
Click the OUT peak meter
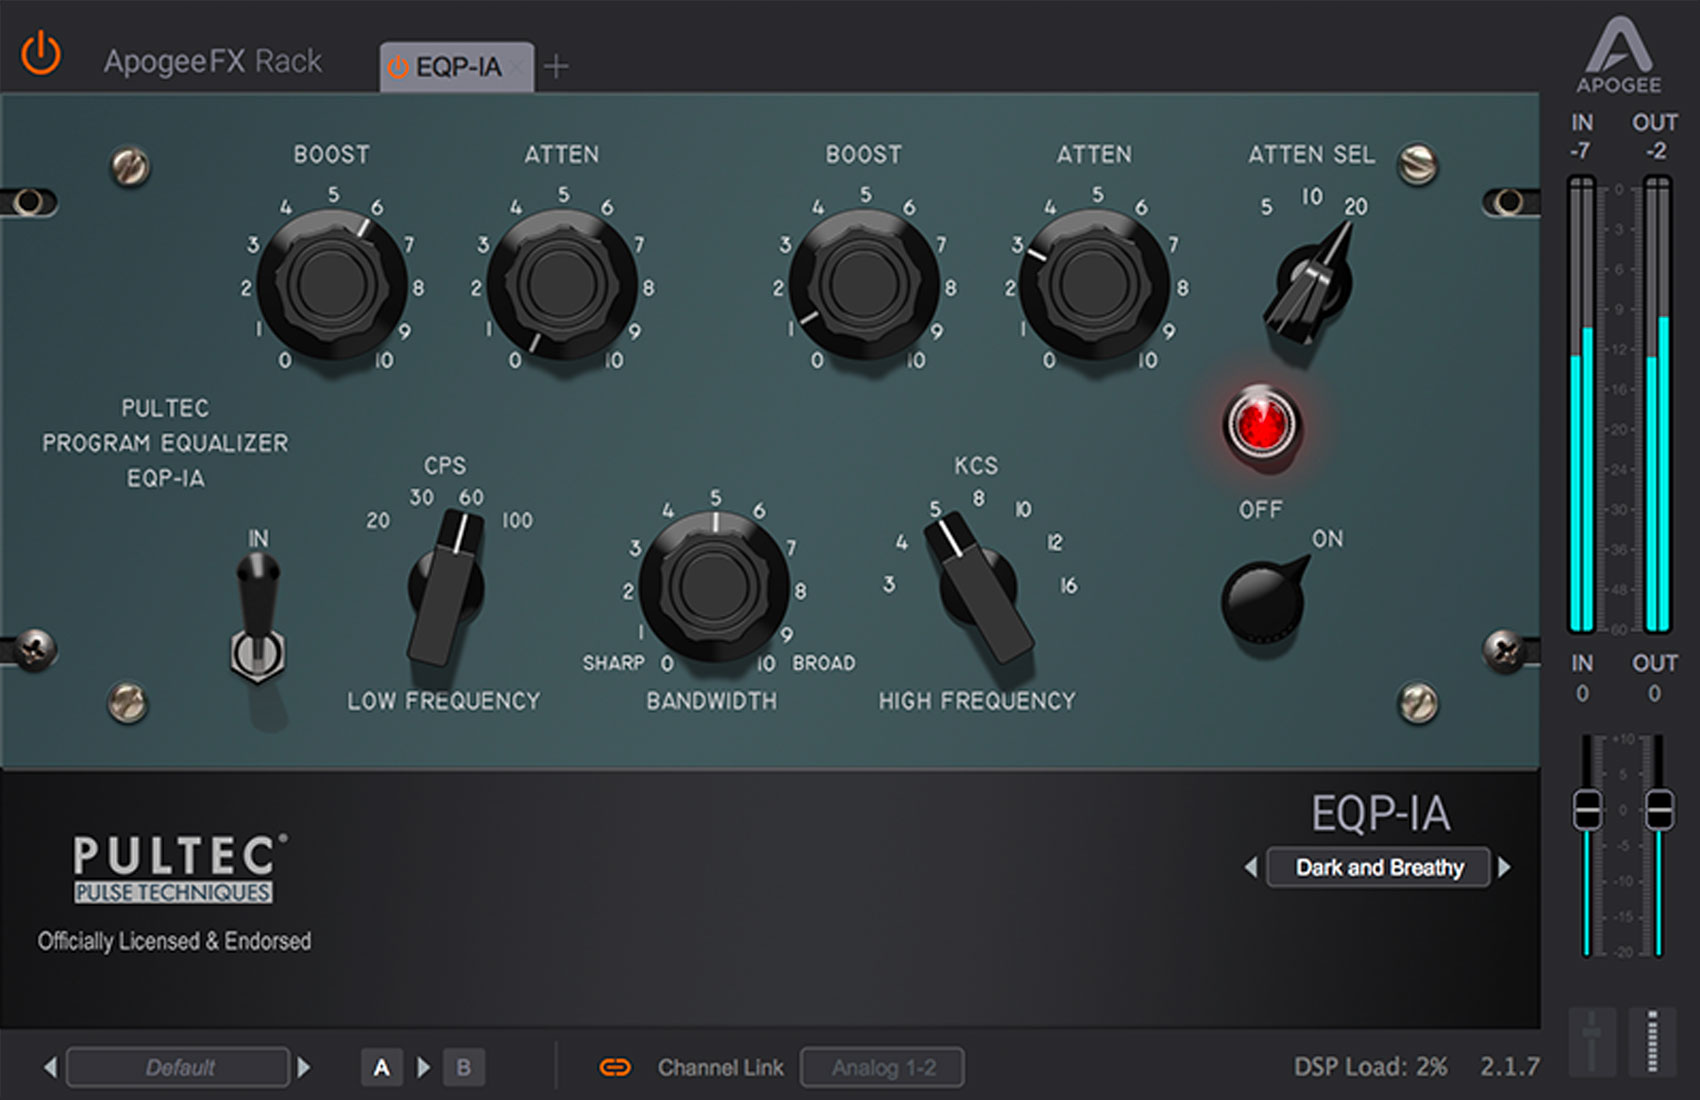pos(1657,404)
